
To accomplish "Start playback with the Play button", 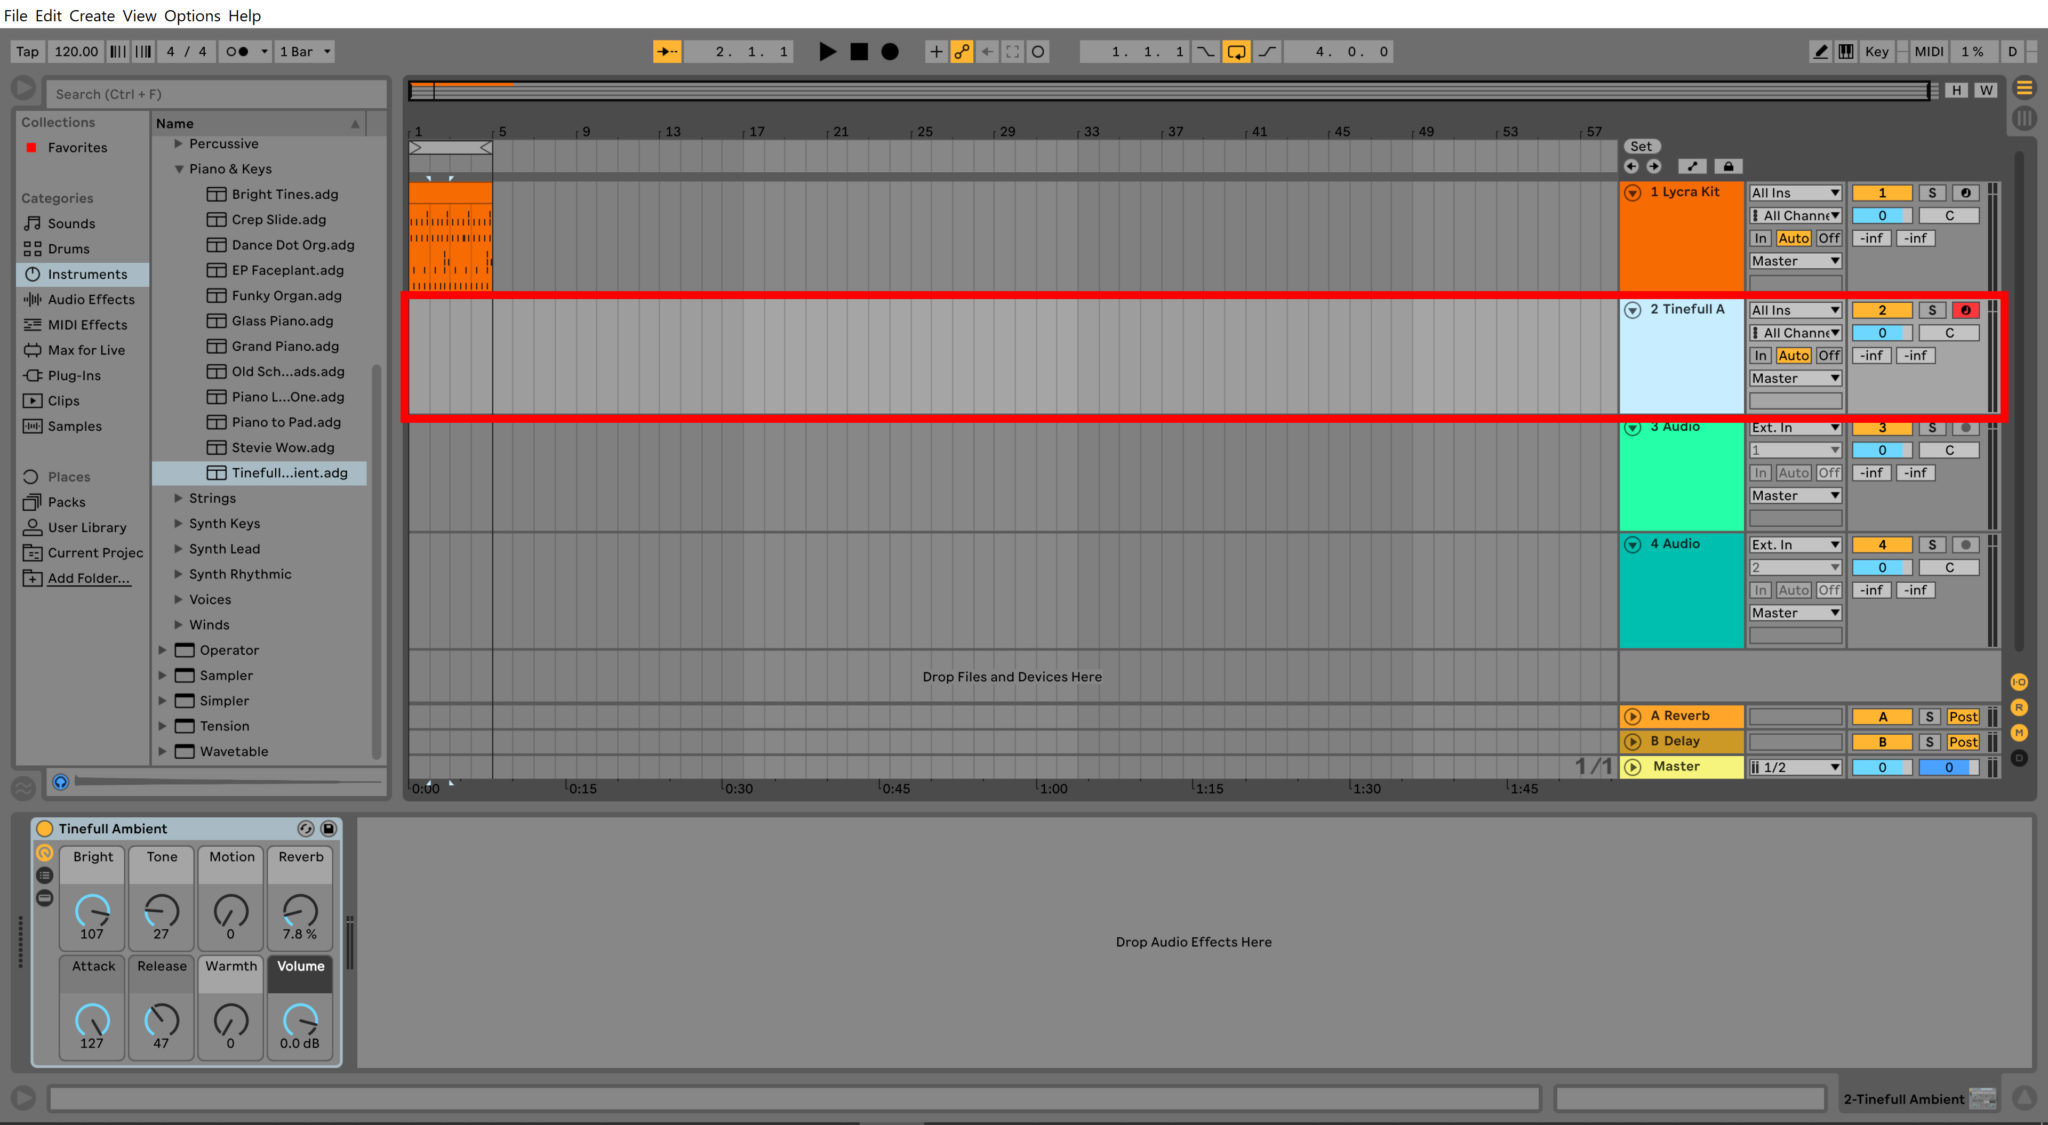I will [827, 51].
